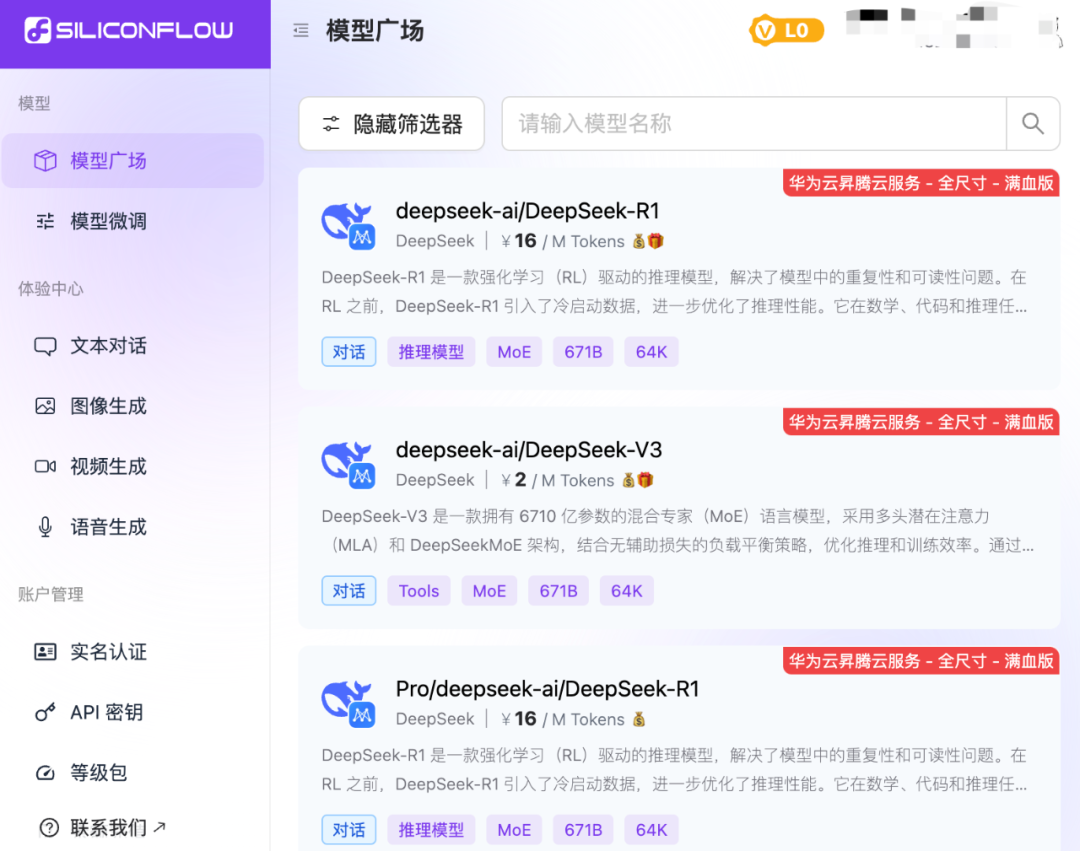Click the tuning icon beside 模型微调

(45, 221)
